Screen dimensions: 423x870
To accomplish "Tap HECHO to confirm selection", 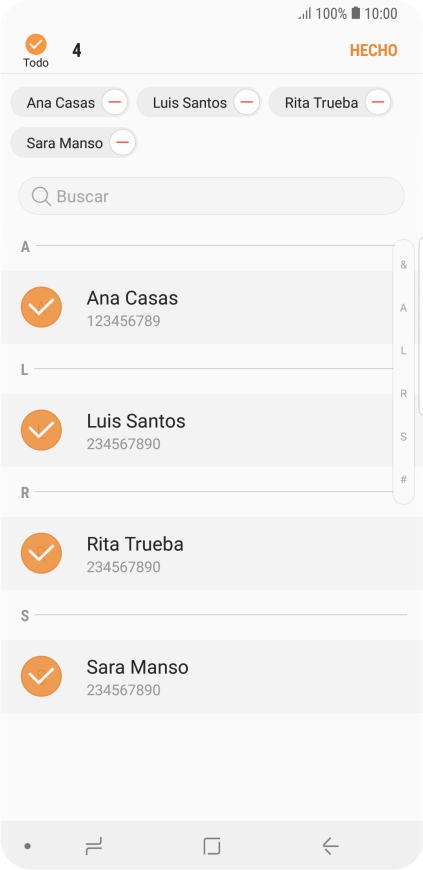I will pos(374,50).
